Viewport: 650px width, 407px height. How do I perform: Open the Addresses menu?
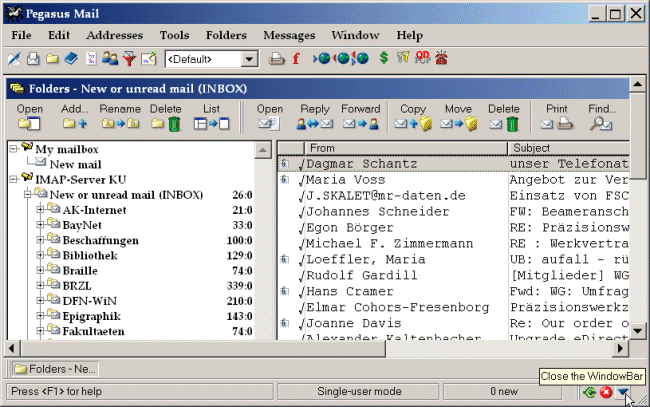pos(114,35)
